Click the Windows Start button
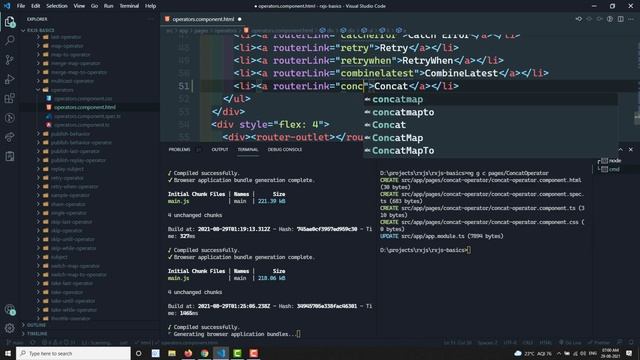 point(8,353)
